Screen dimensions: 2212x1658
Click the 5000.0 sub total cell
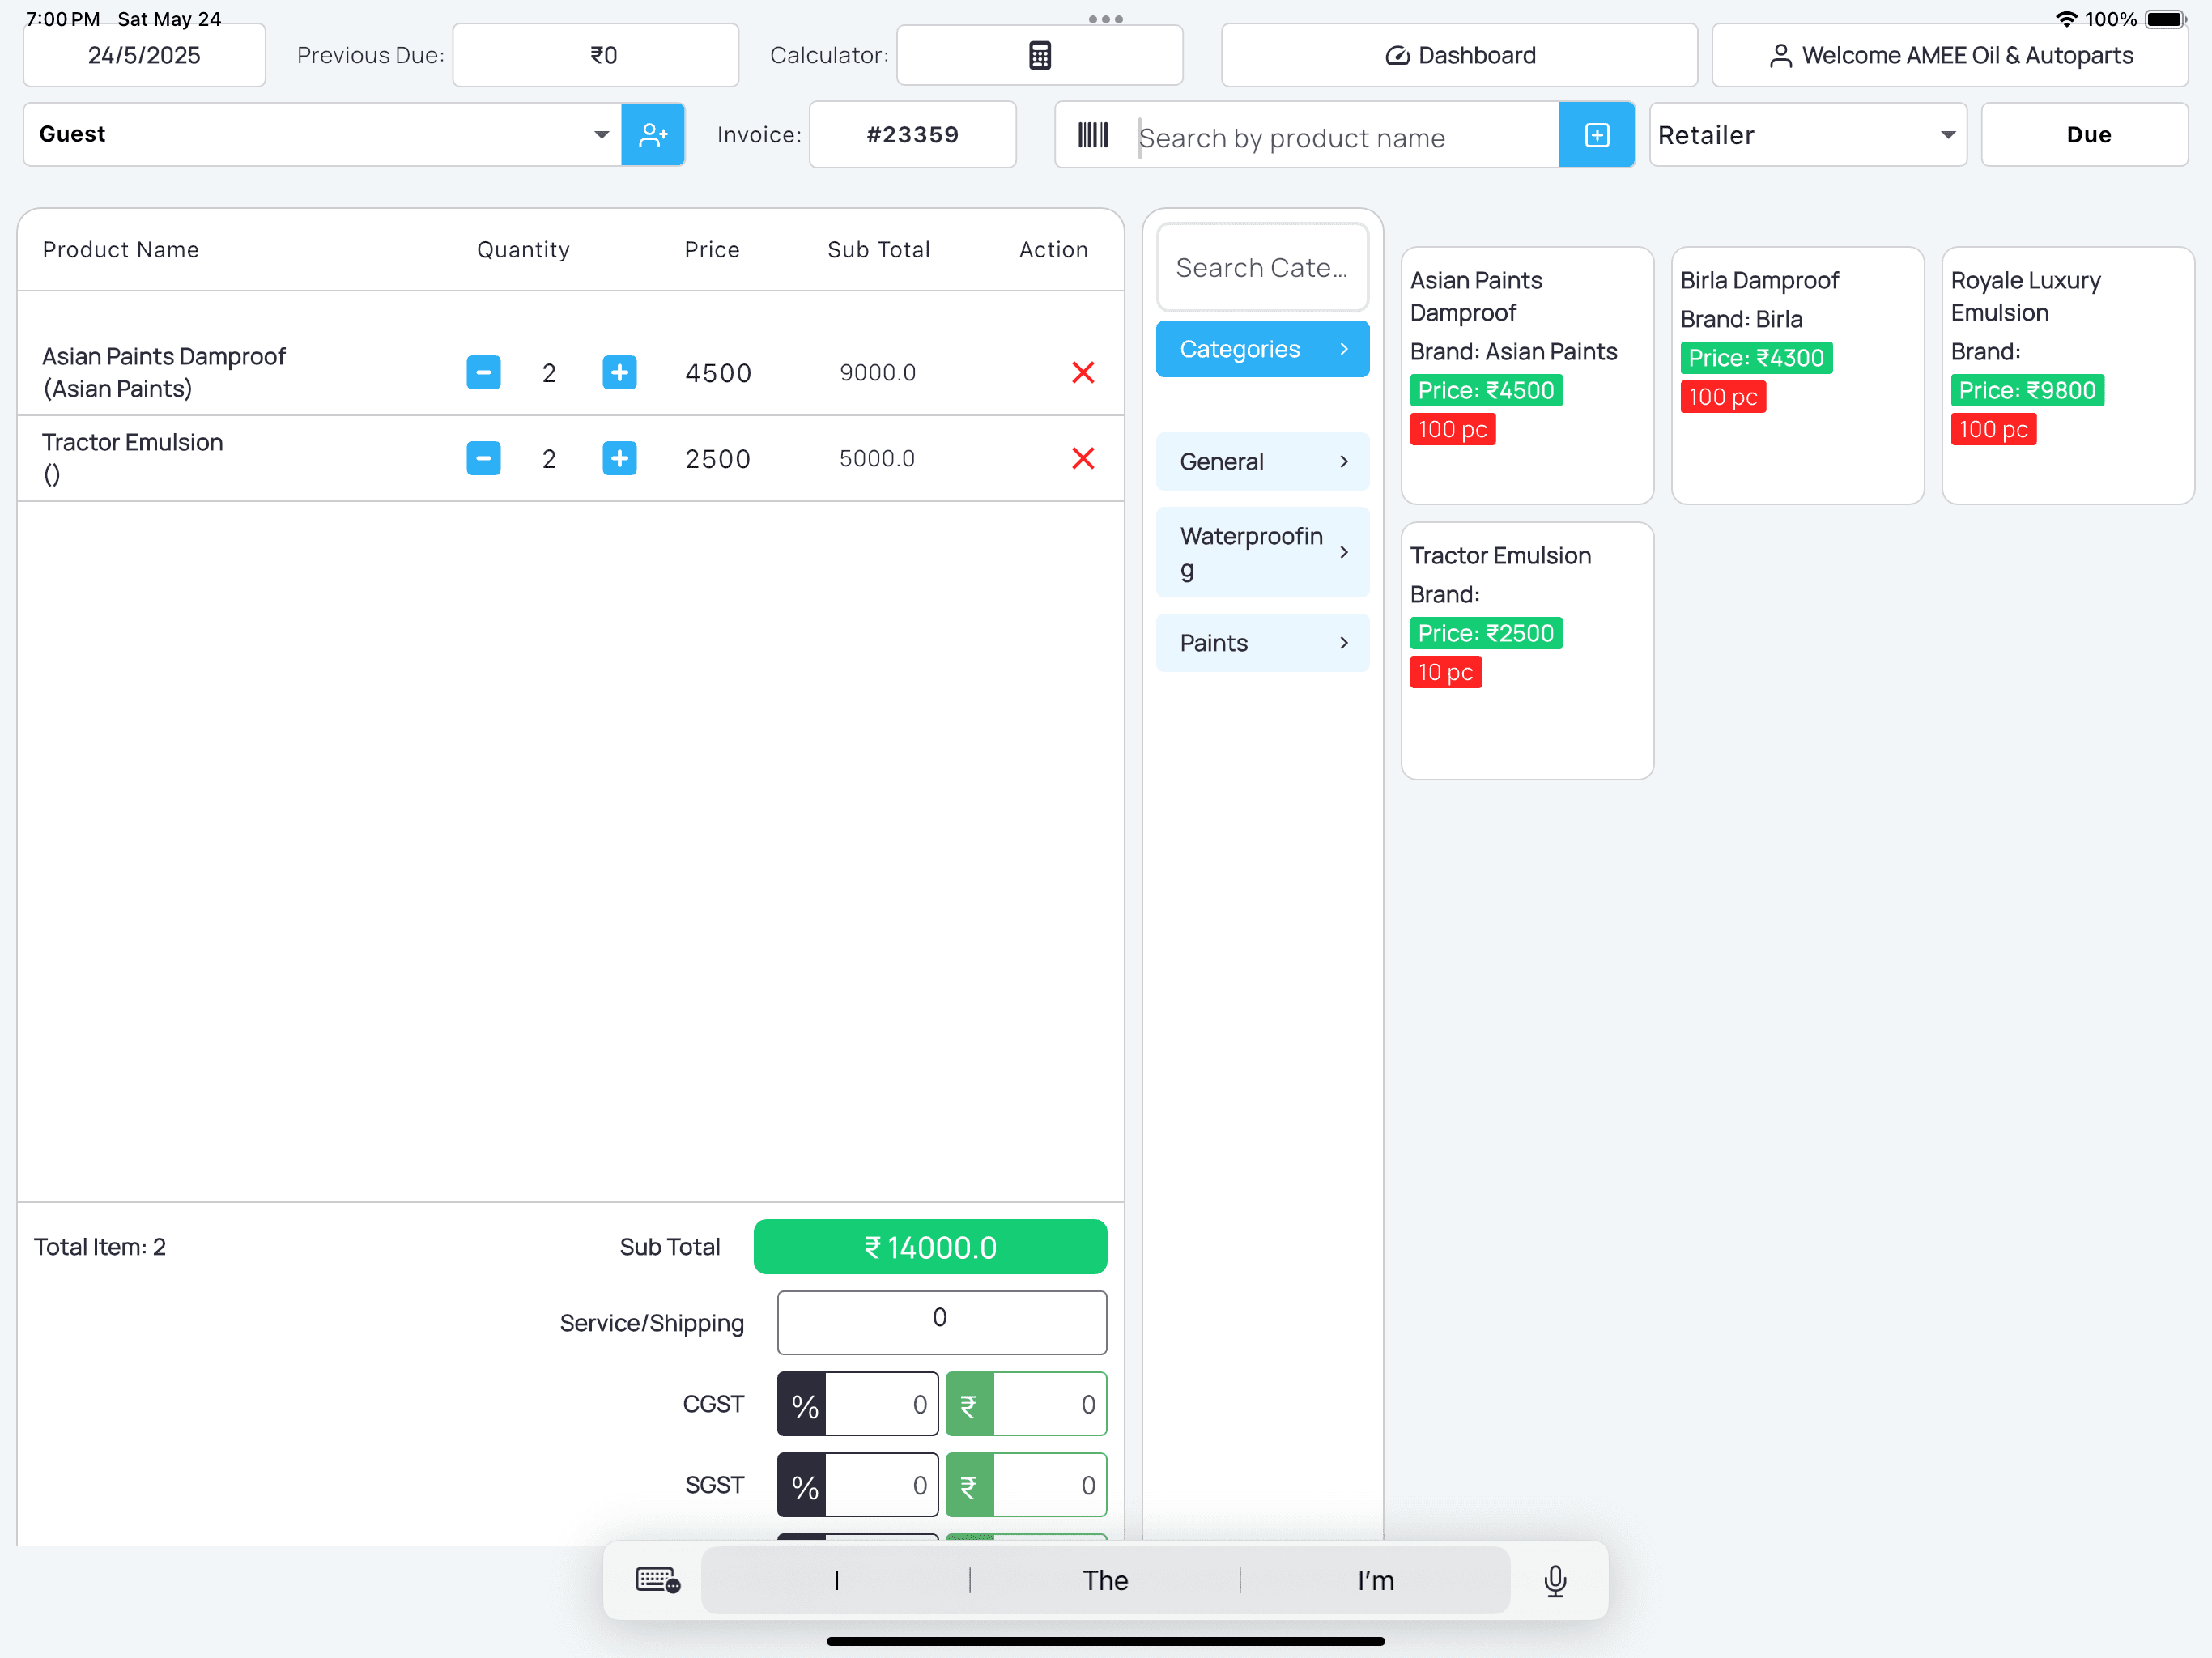coord(877,459)
